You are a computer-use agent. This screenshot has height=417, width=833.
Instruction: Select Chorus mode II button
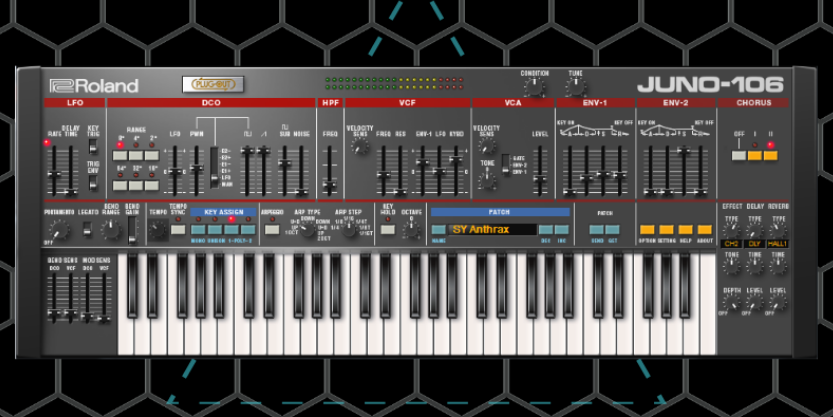[x=770, y=156]
